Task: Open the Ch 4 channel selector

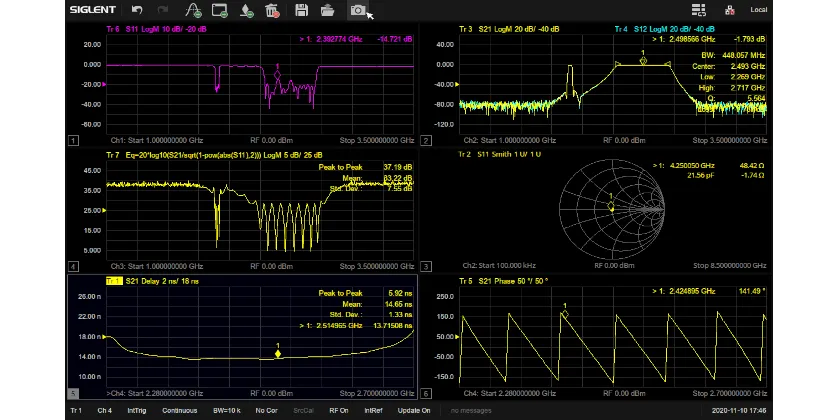Action: pyautogui.click(x=104, y=411)
